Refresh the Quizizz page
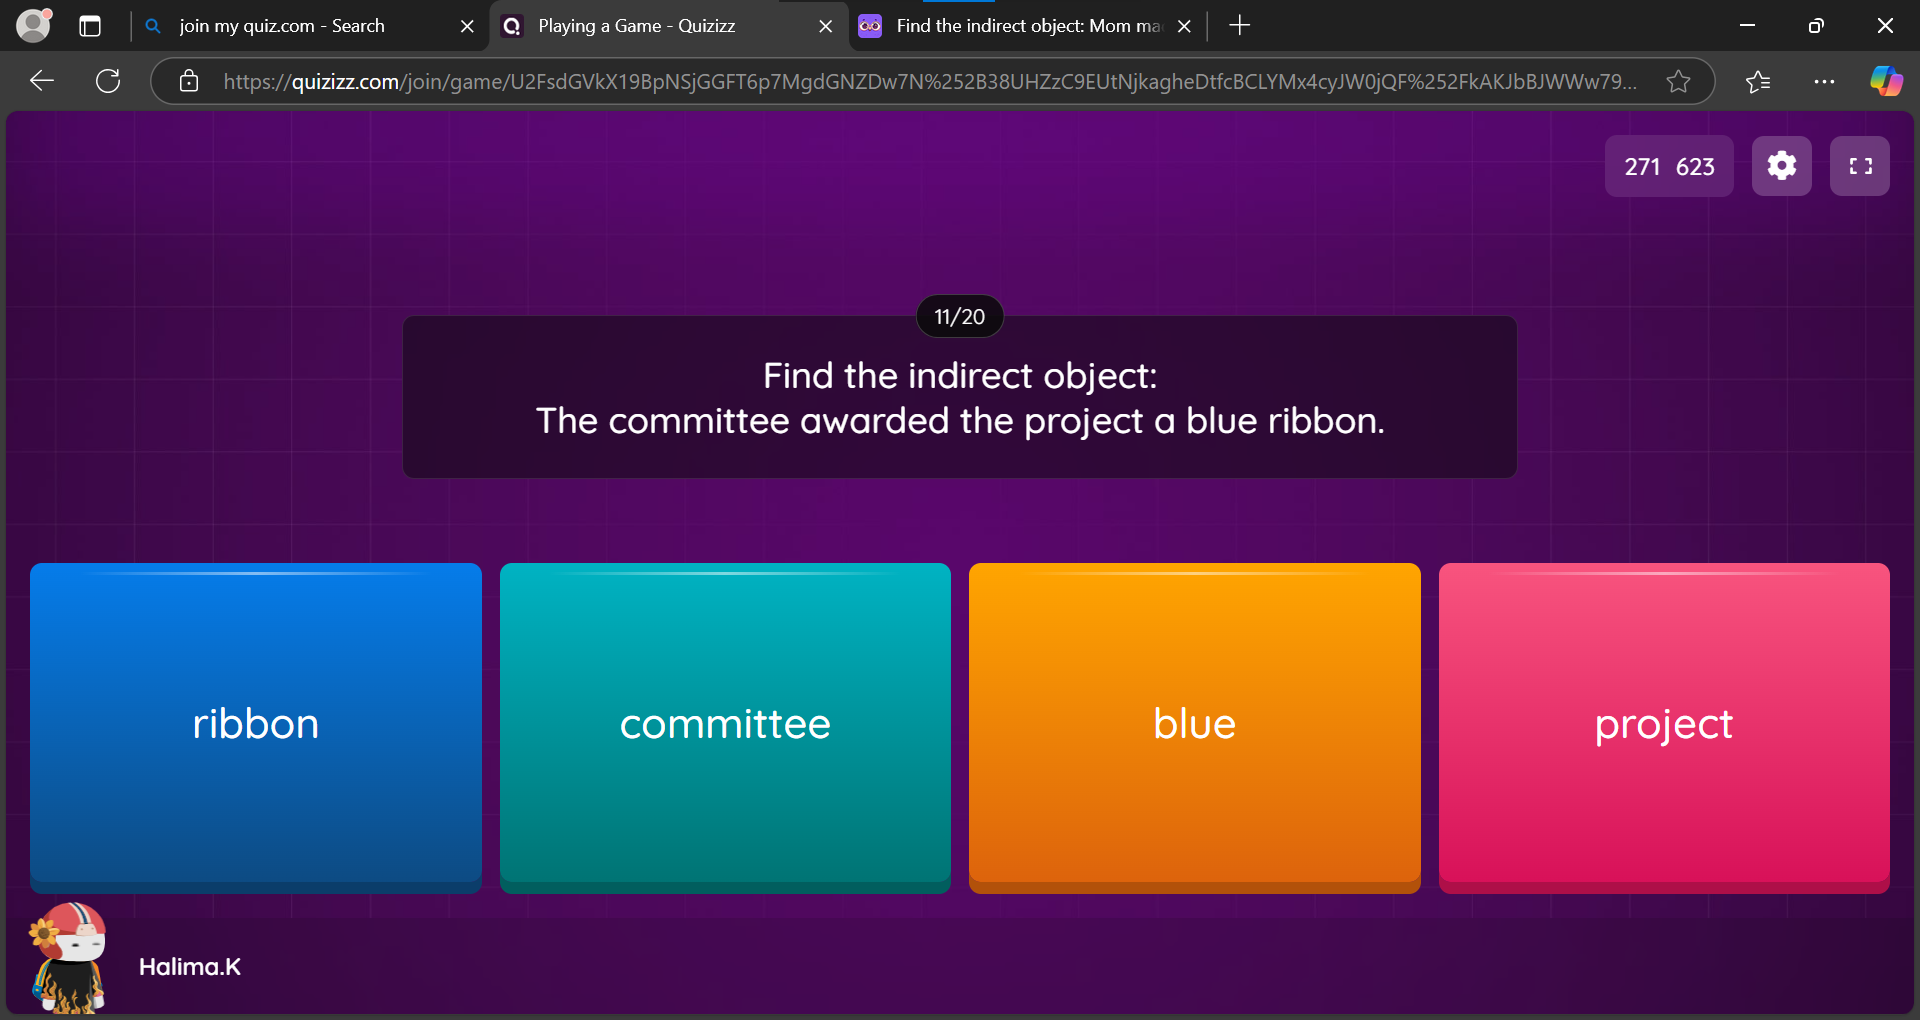Image resolution: width=1920 pixels, height=1020 pixels. (x=107, y=81)
